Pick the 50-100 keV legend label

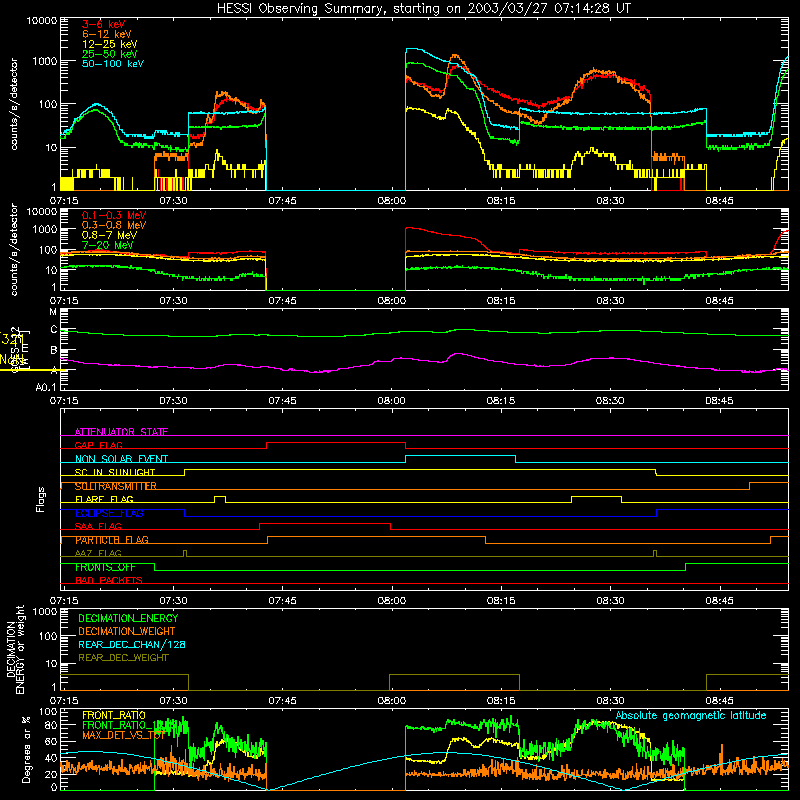(x=113, y=64)
